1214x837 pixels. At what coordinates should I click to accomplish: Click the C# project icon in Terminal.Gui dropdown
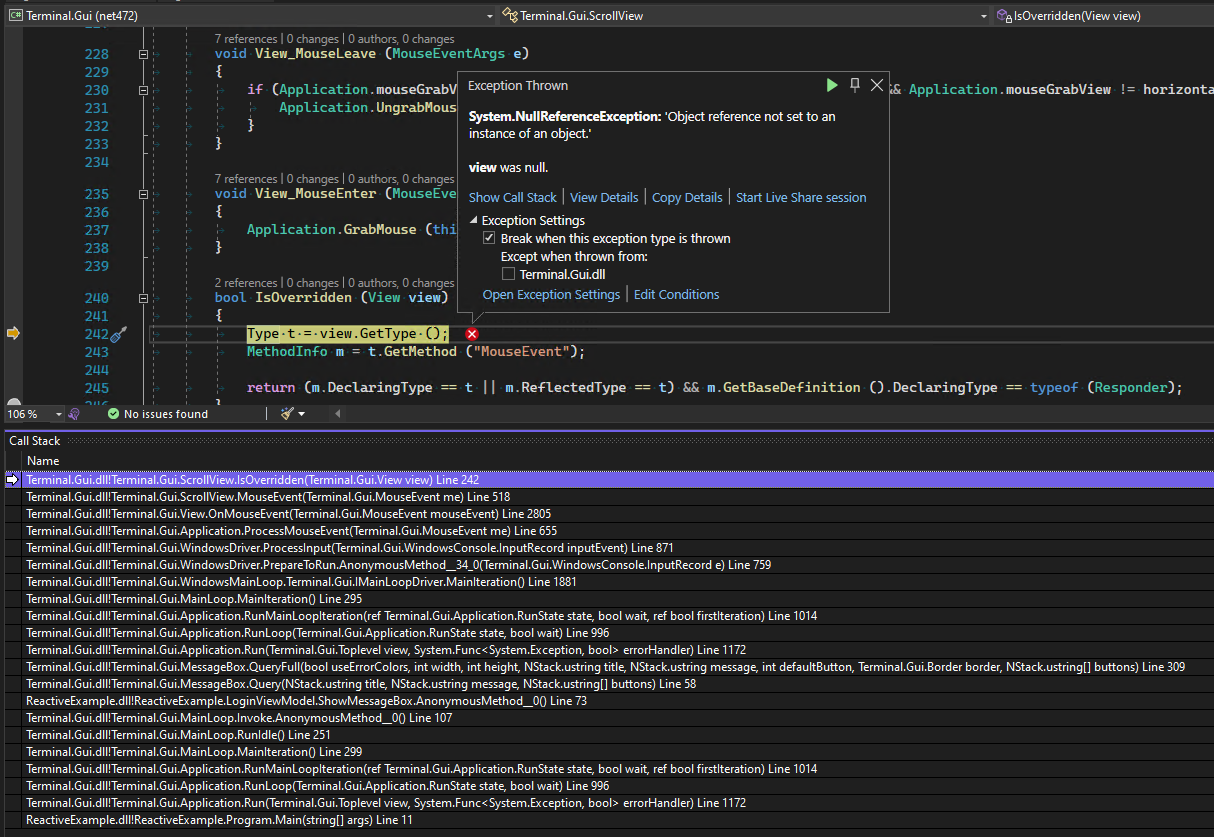15,16
